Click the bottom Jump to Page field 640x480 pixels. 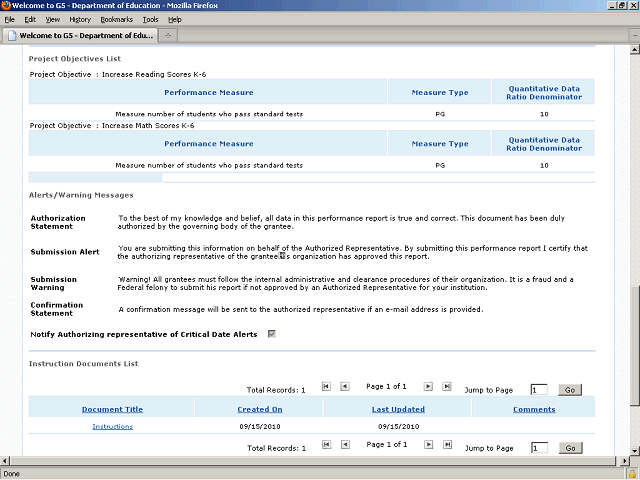pos(539,448)
